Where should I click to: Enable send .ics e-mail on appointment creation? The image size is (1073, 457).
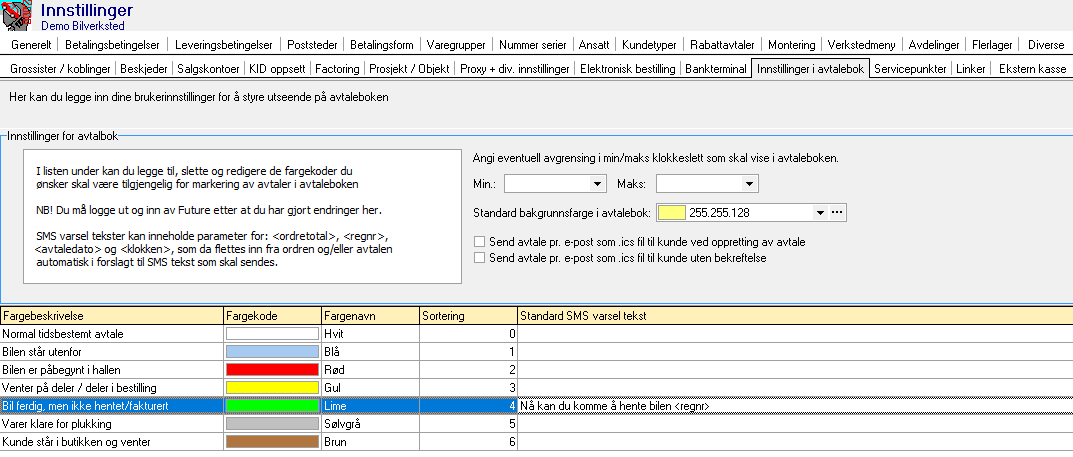478,242
